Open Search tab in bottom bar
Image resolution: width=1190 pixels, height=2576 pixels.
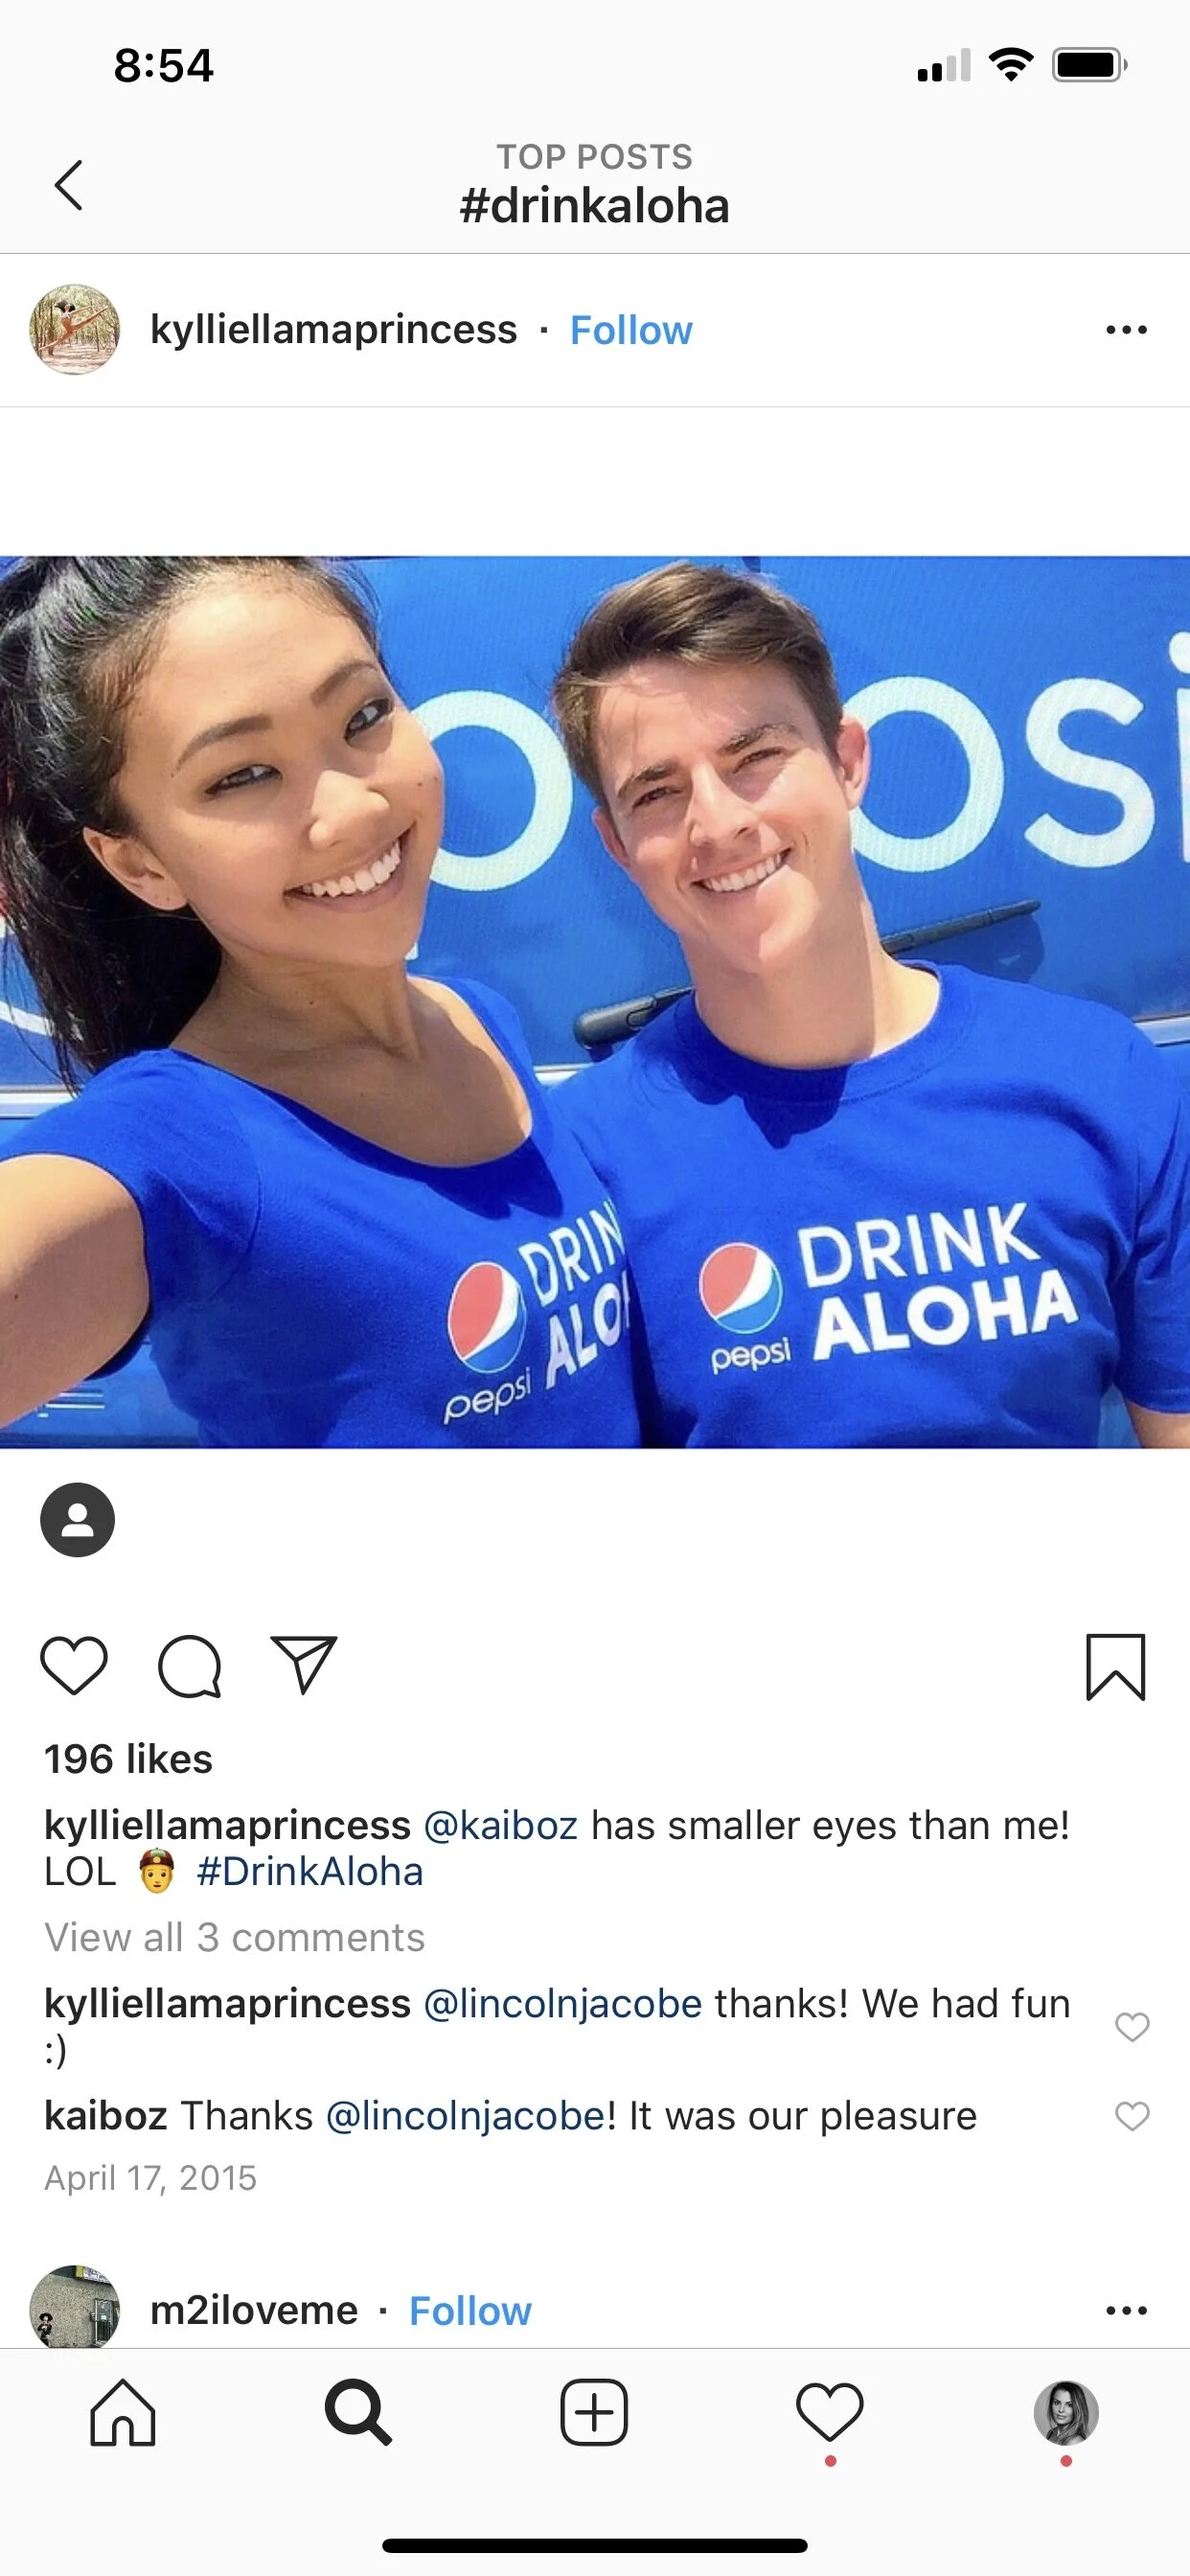[358, 2413]
